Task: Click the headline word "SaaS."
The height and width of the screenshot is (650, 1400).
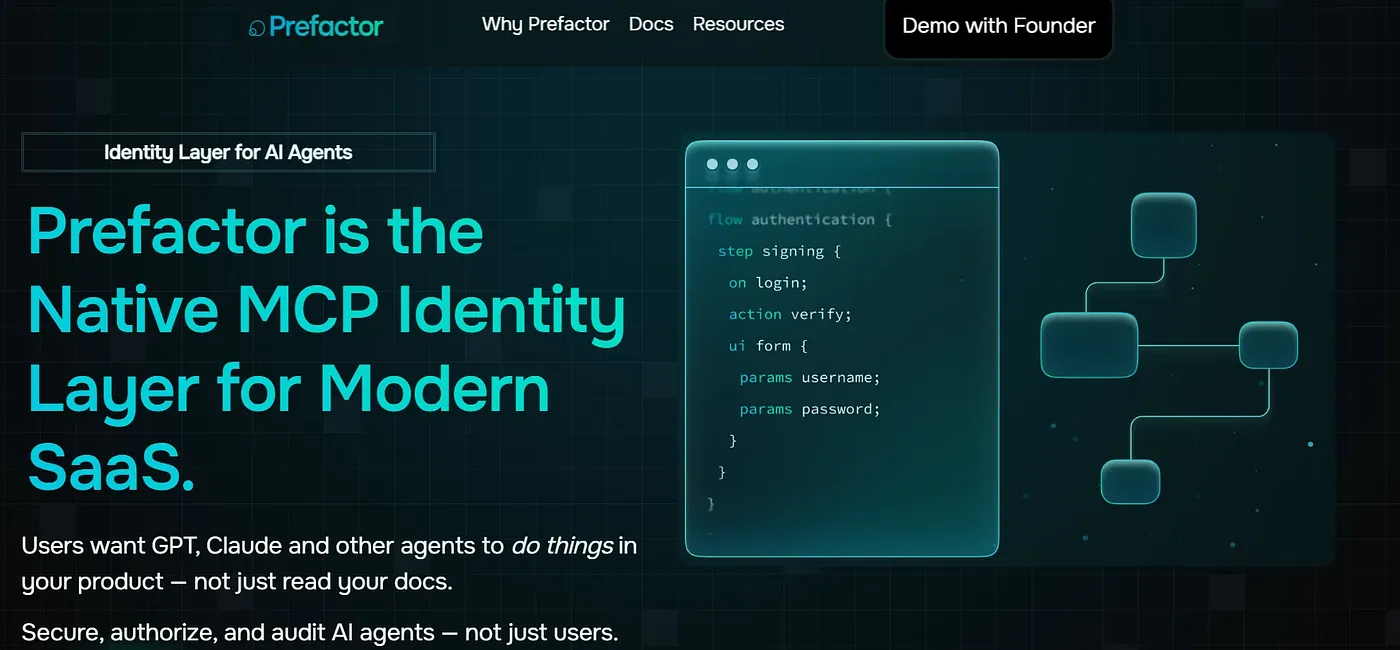Action: point(111,466)
